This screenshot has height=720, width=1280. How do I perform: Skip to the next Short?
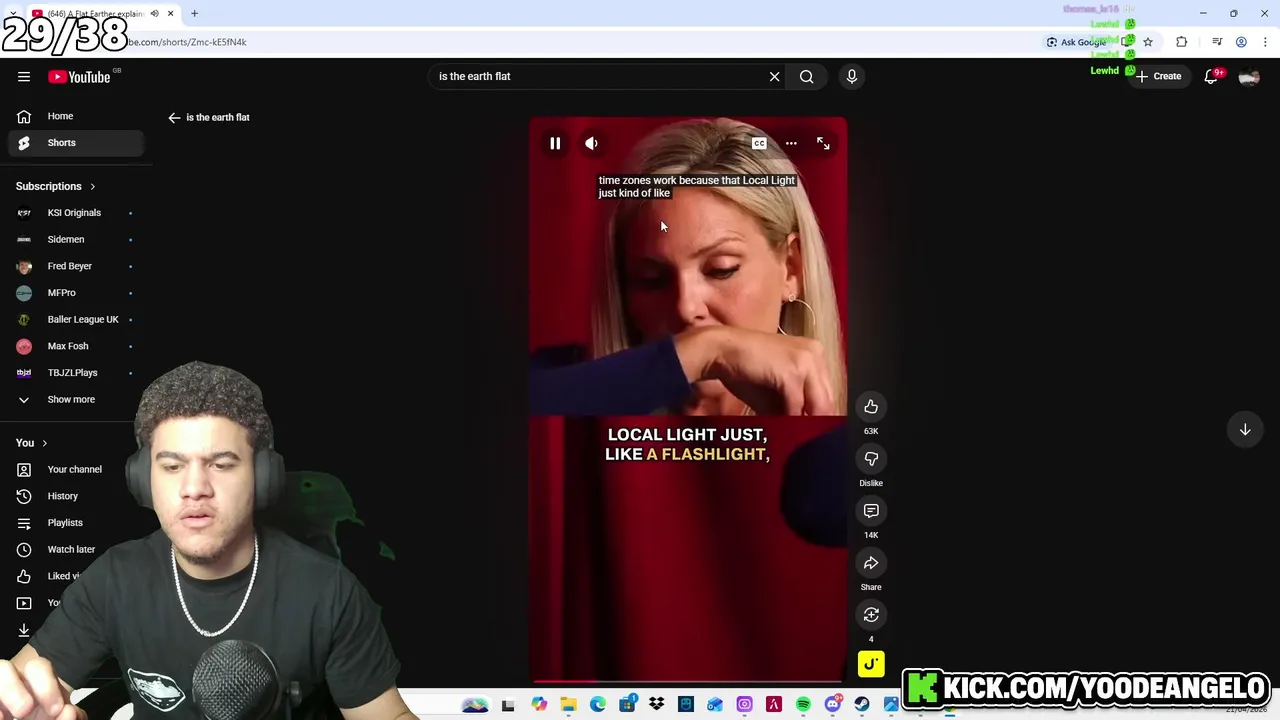pyautogui.click(x=1245, y=429)
